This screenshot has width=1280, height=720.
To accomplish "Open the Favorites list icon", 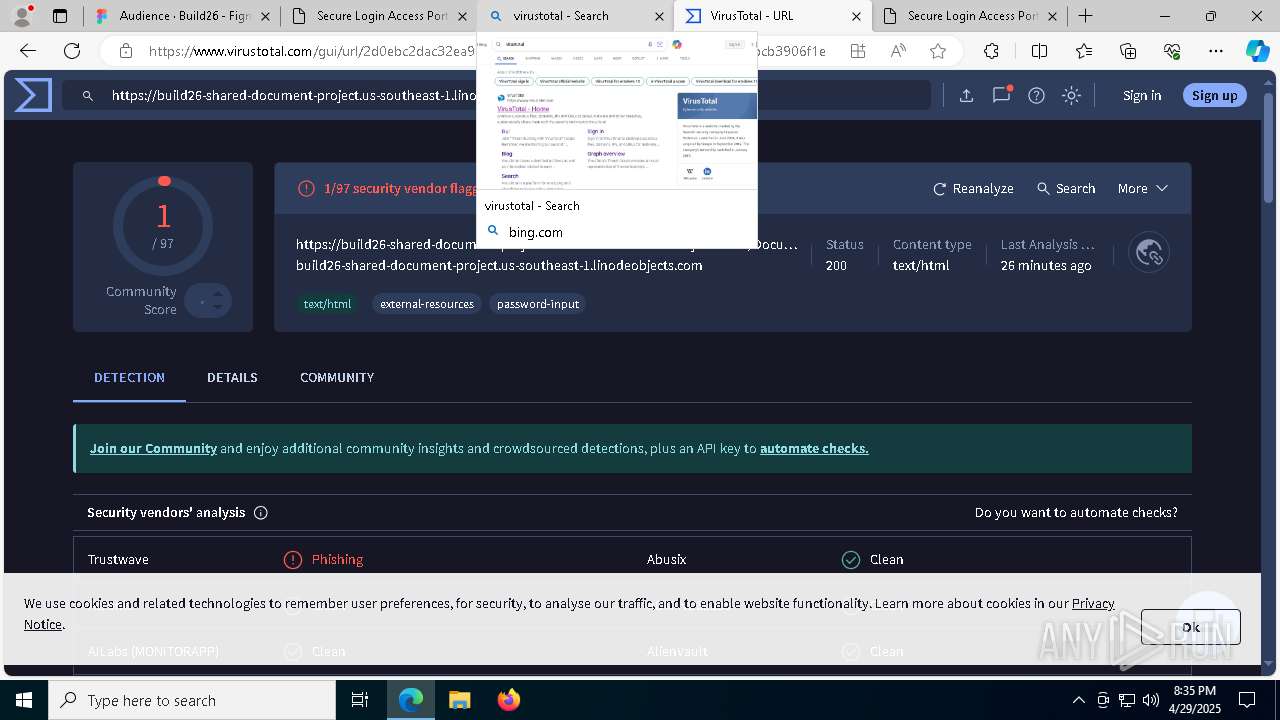I will 1084,51.
